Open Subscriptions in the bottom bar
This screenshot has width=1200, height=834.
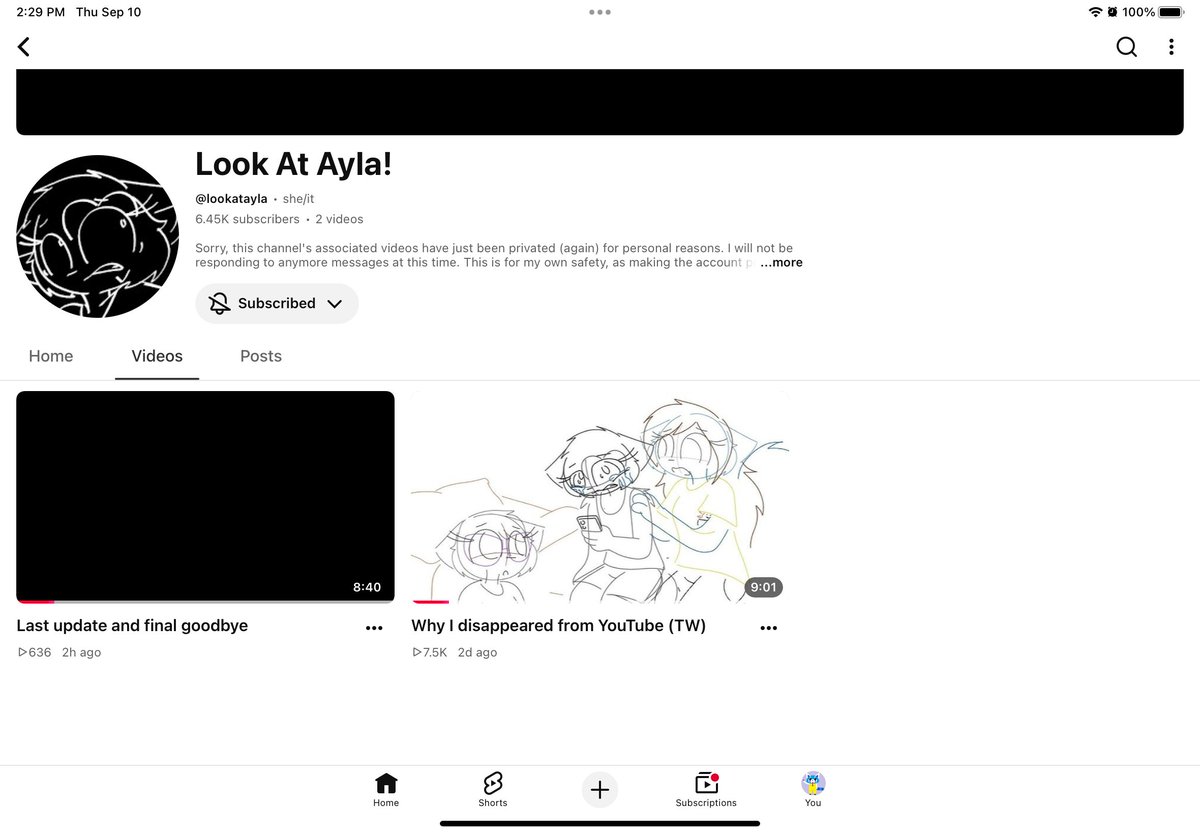pyautogui.click(x=706, y=790)
